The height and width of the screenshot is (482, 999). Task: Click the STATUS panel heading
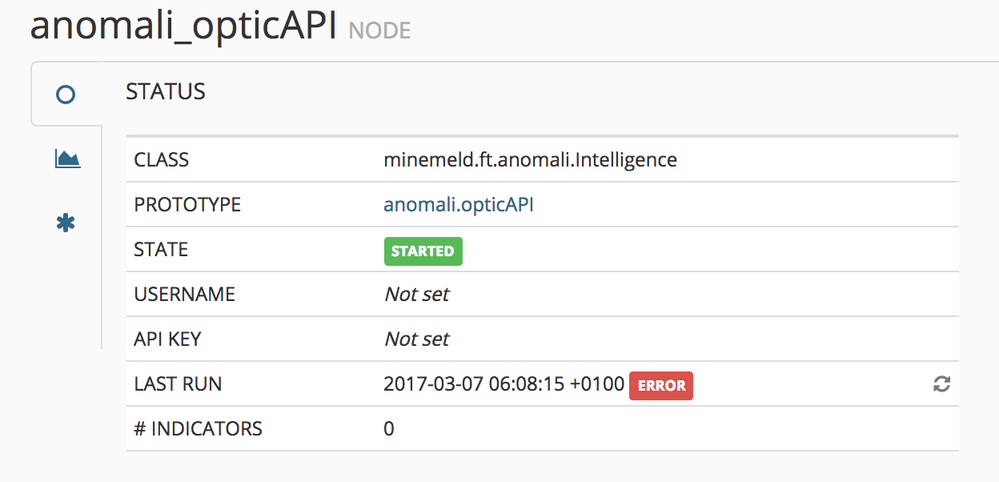coord(165,92)
